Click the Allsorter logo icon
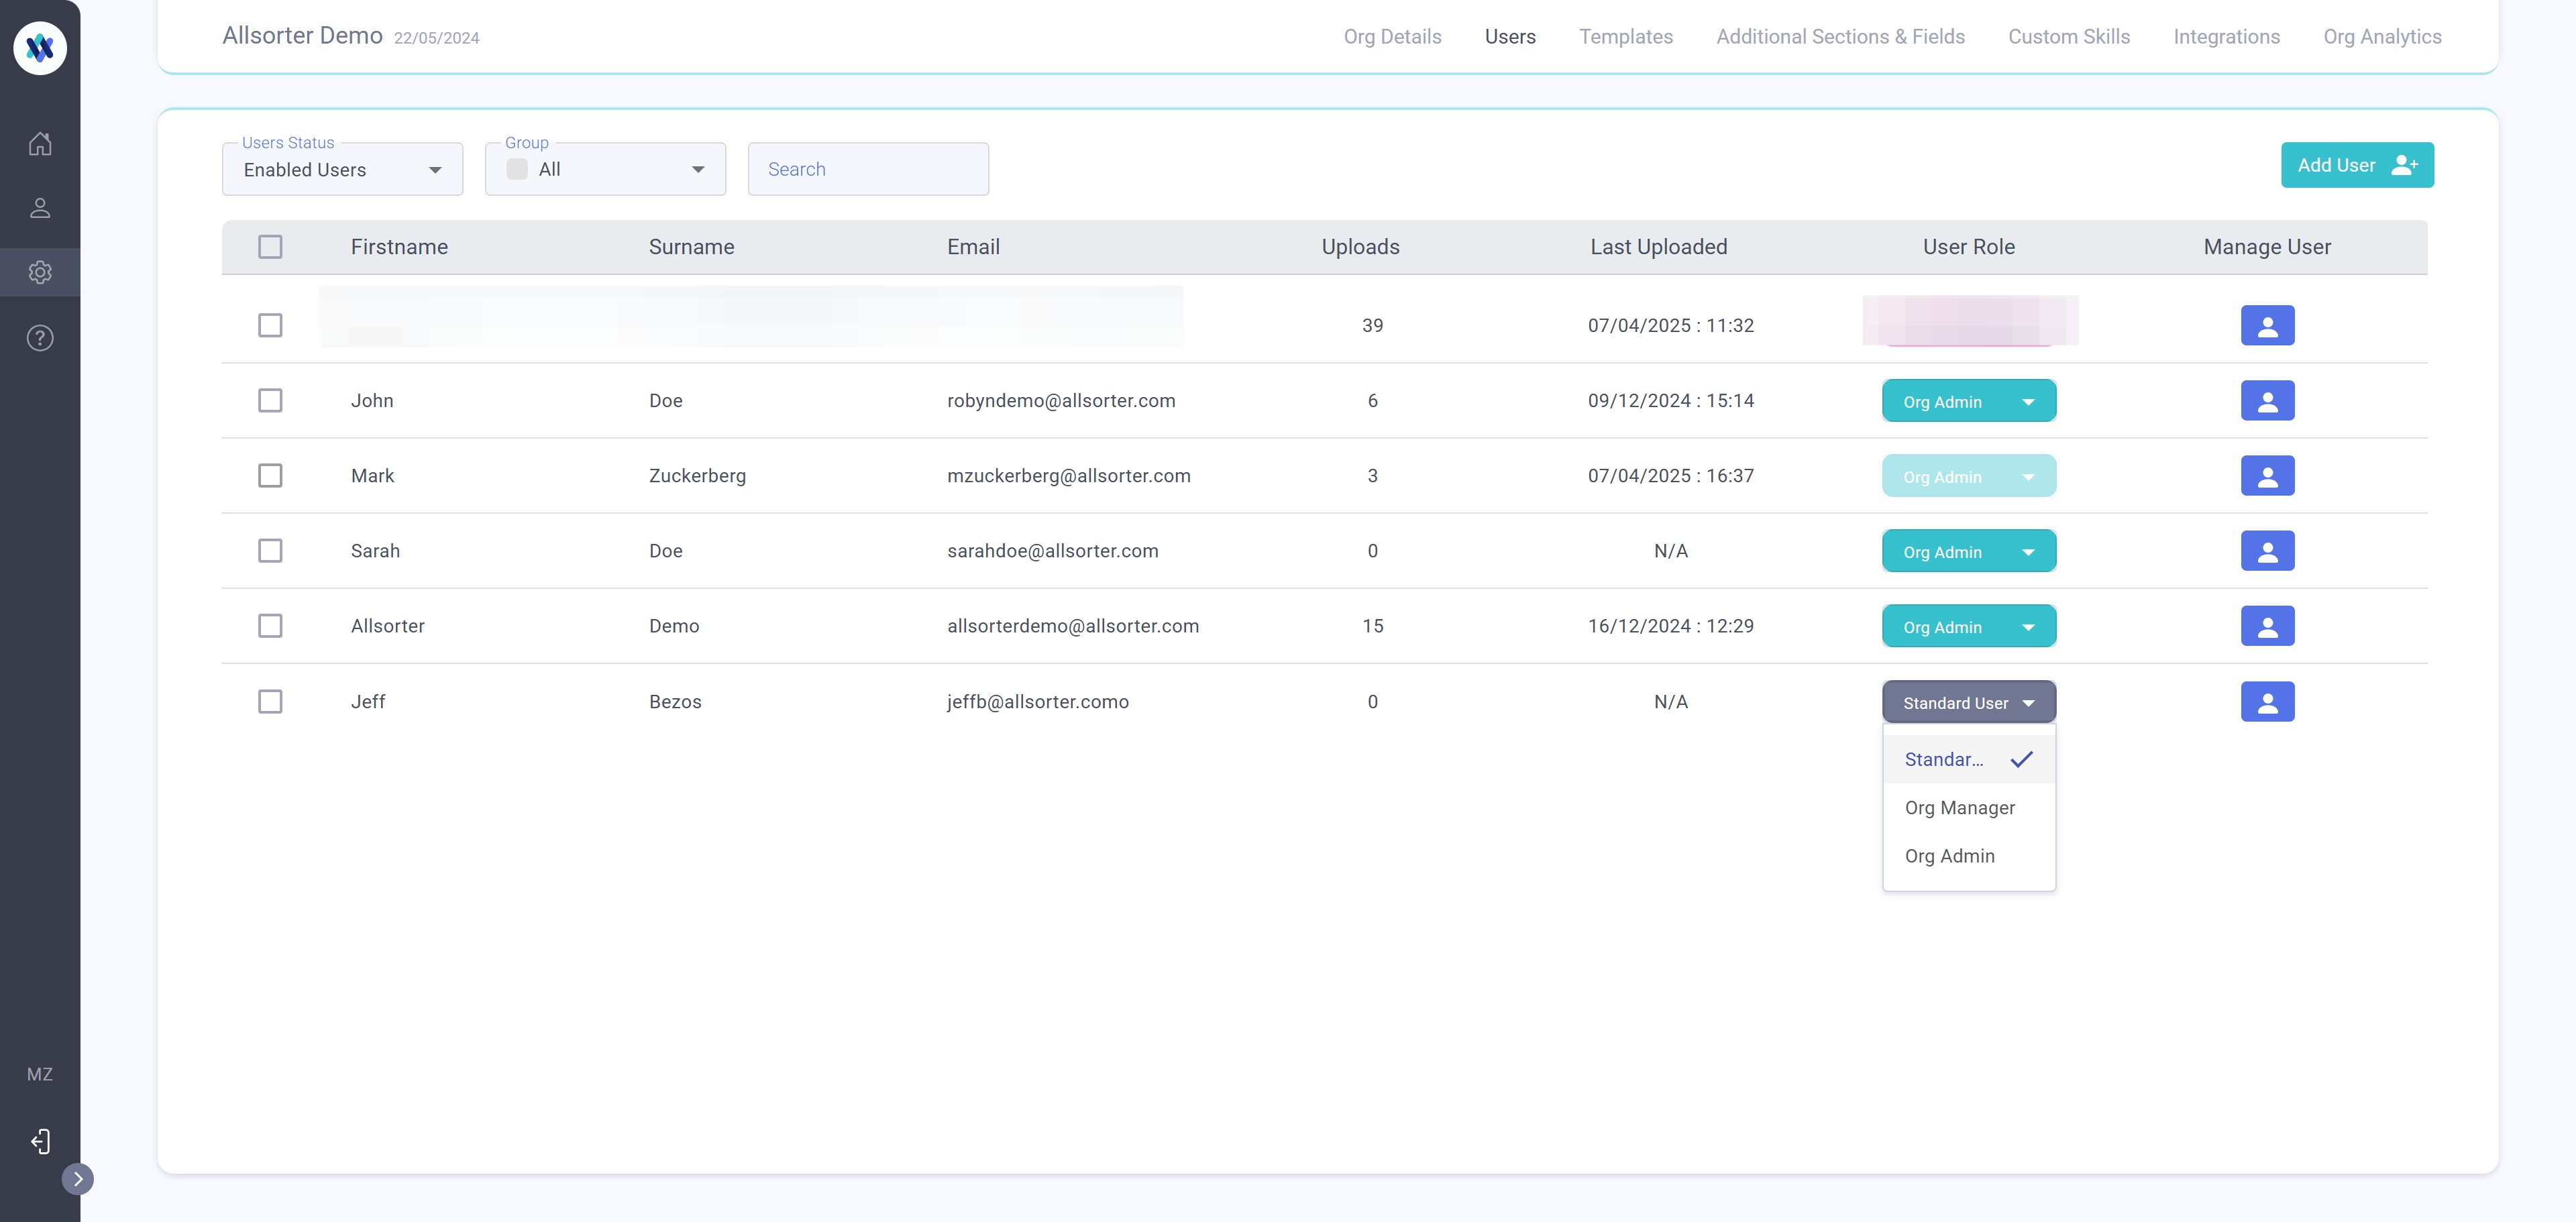The height and width of the screenshot is (1222, 2576). (x=40, y=47)
